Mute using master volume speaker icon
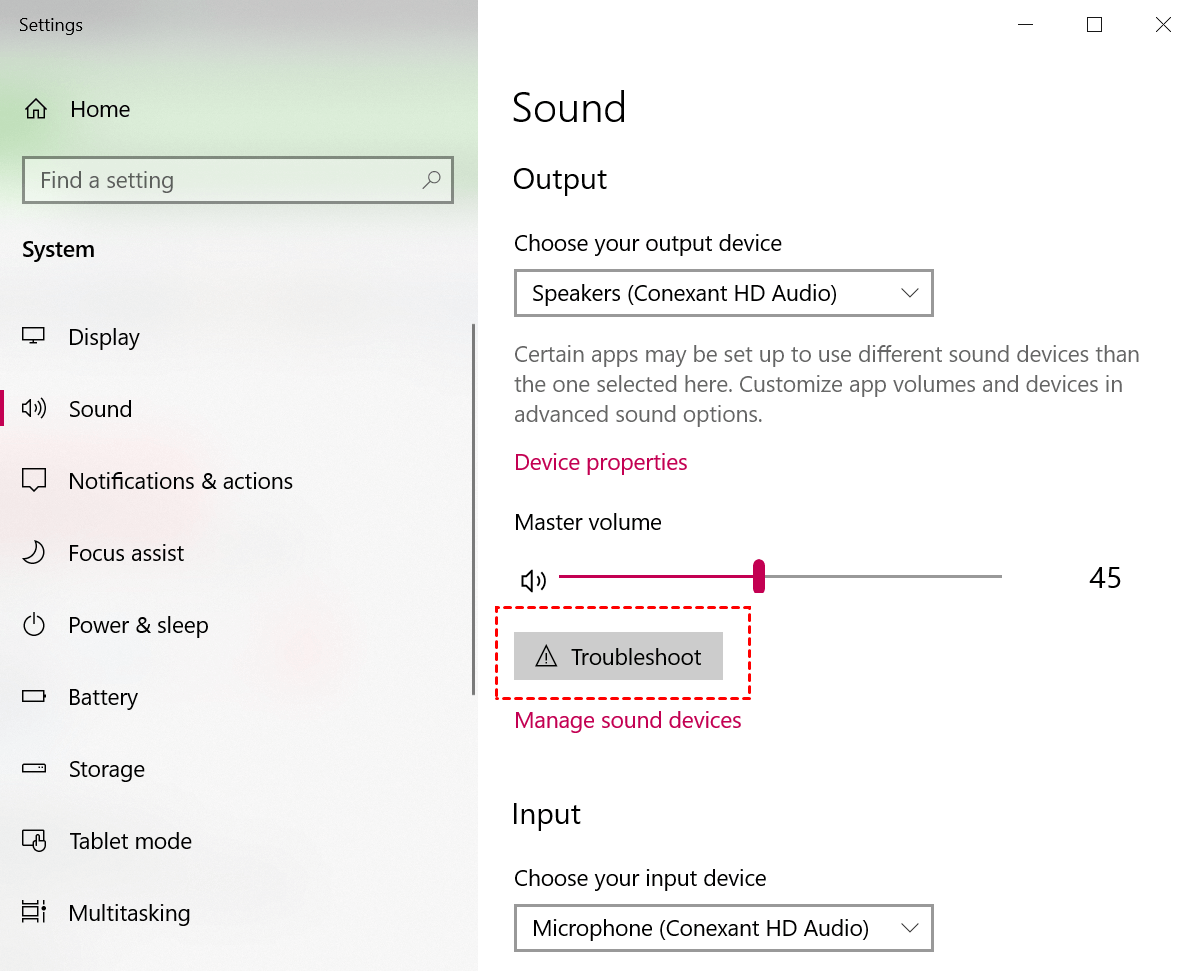 tap(534, 580)
